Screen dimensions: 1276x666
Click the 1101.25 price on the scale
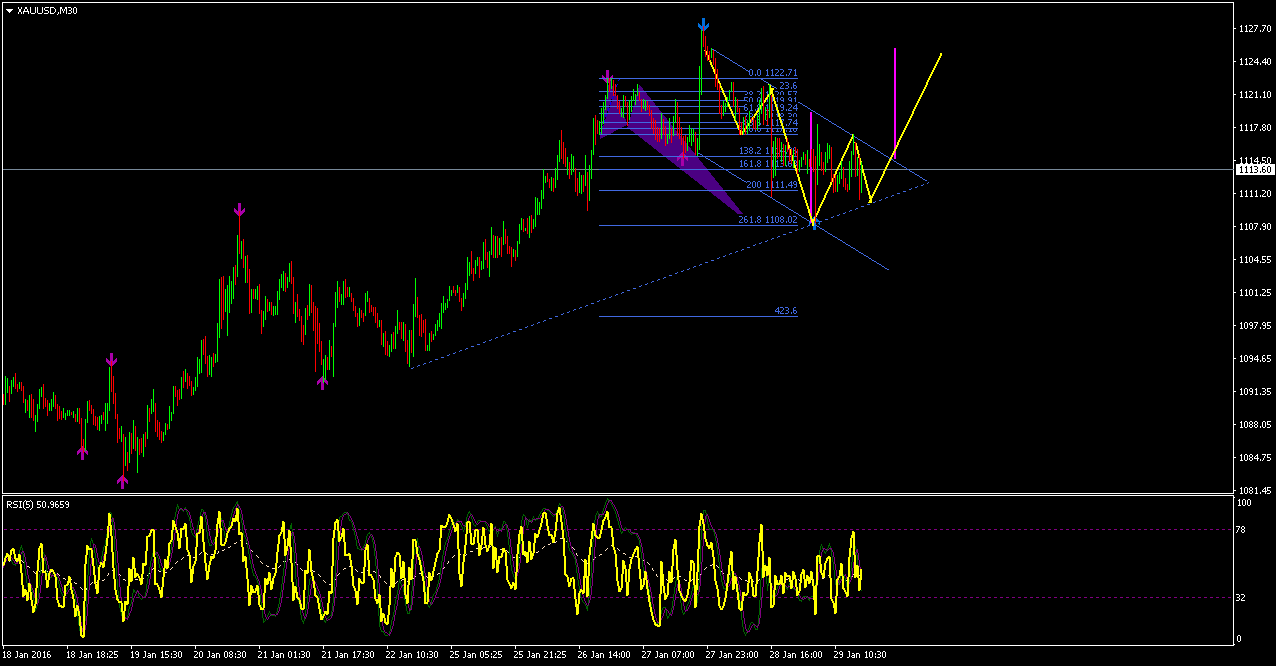click(x=1254, y=293)
